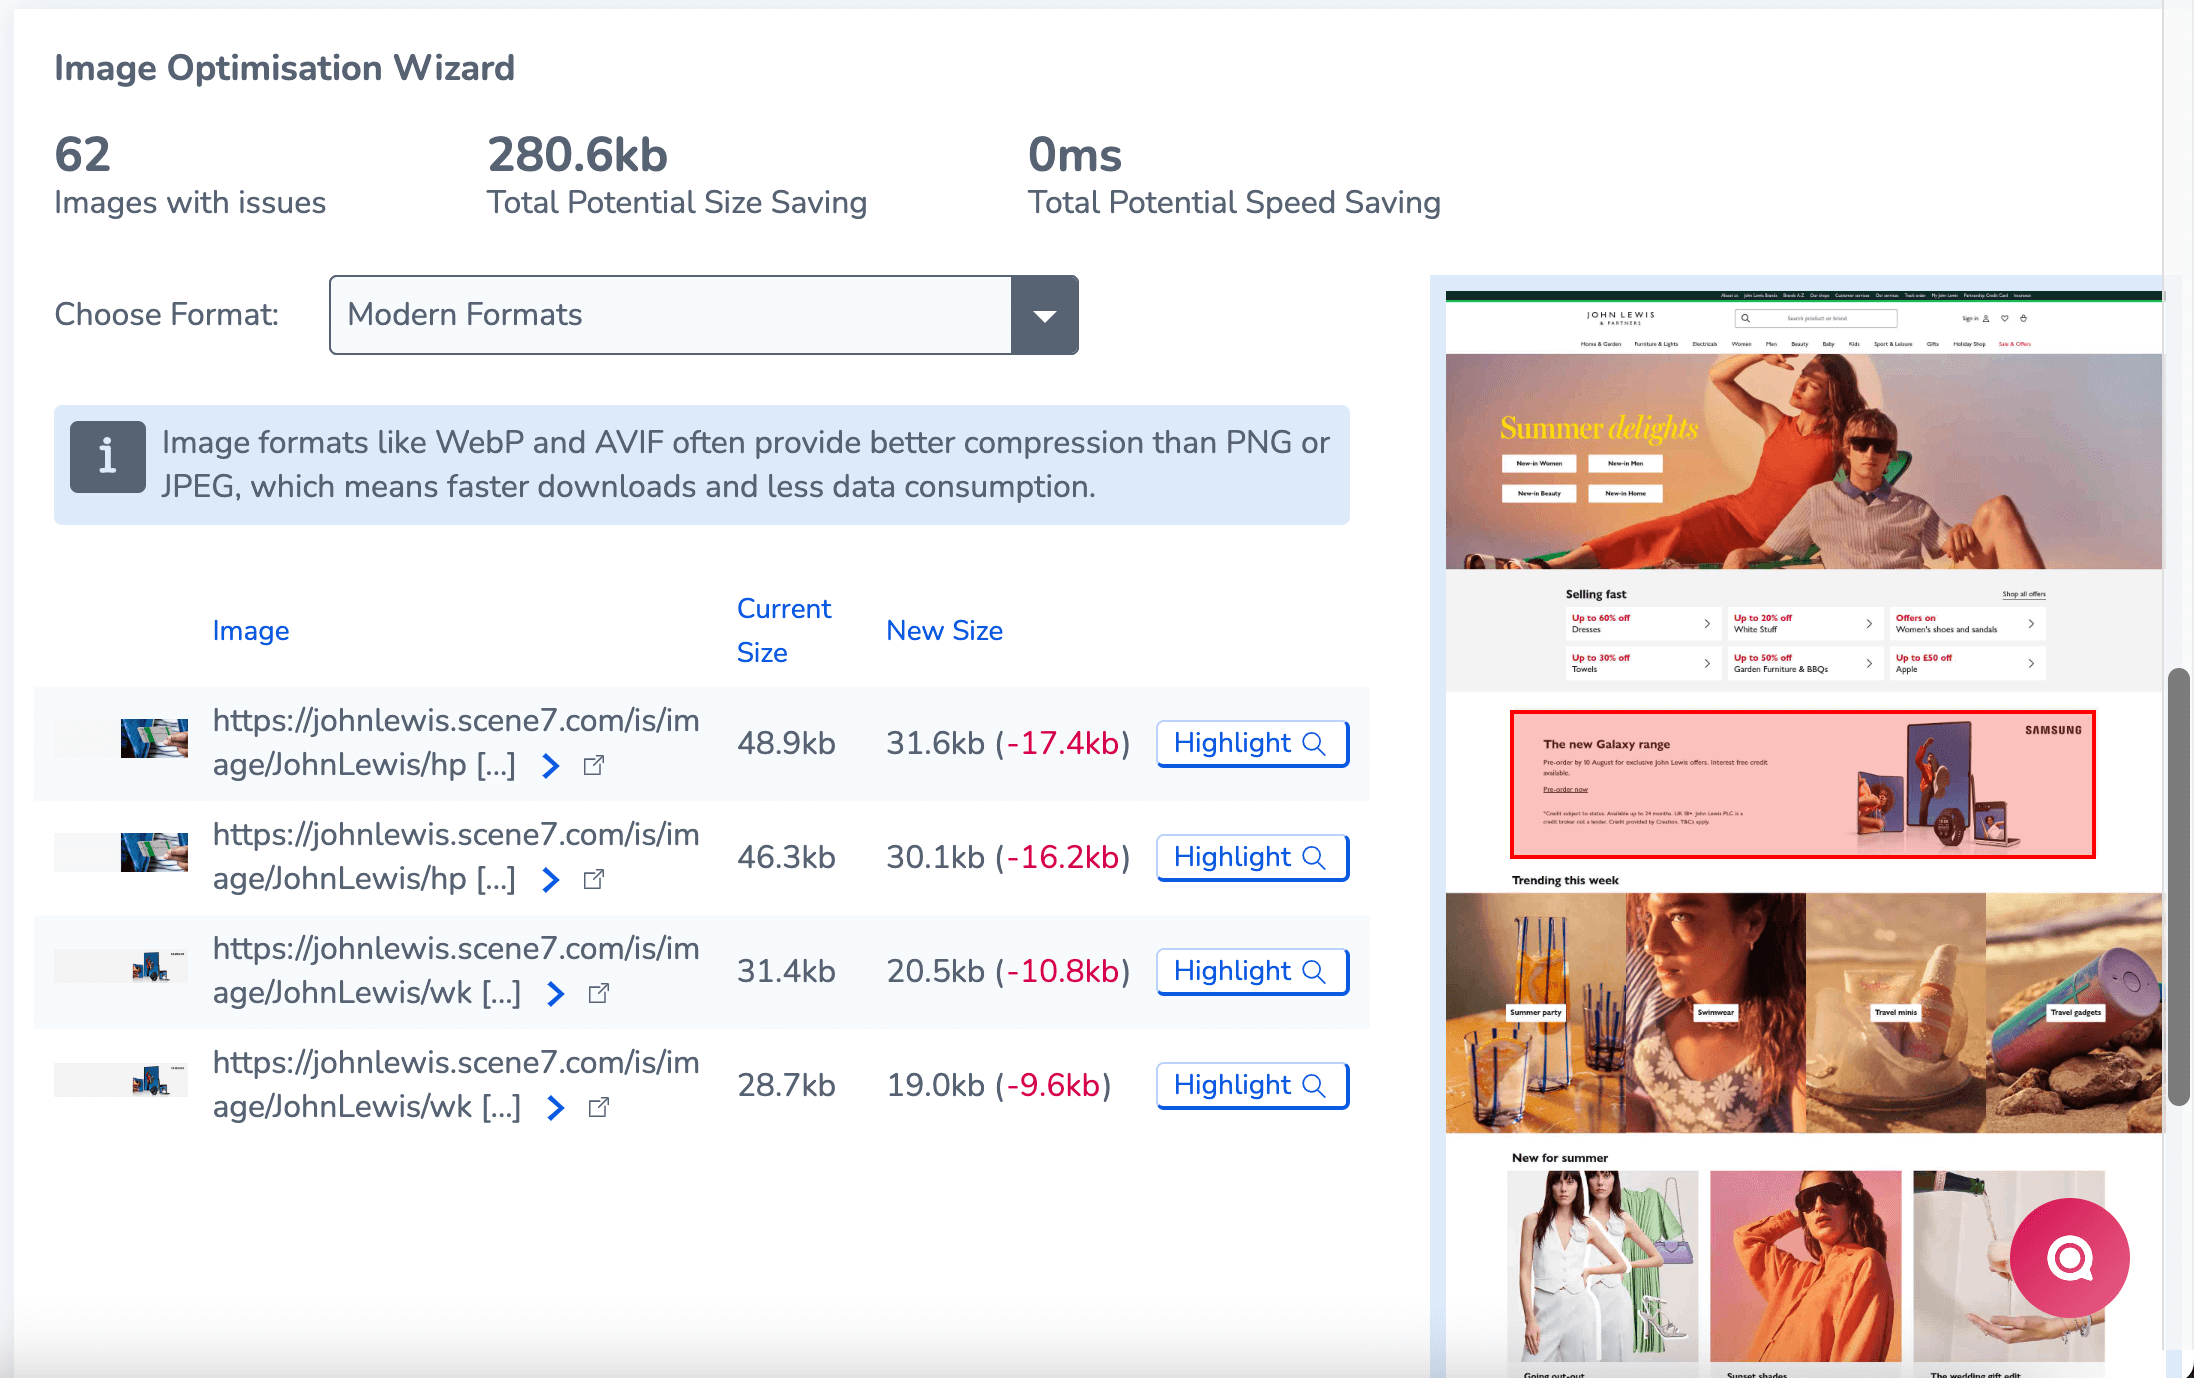This screenshot has width=2194, height=1378.
Task: Sort by Current Size column header
Action: 783,631
